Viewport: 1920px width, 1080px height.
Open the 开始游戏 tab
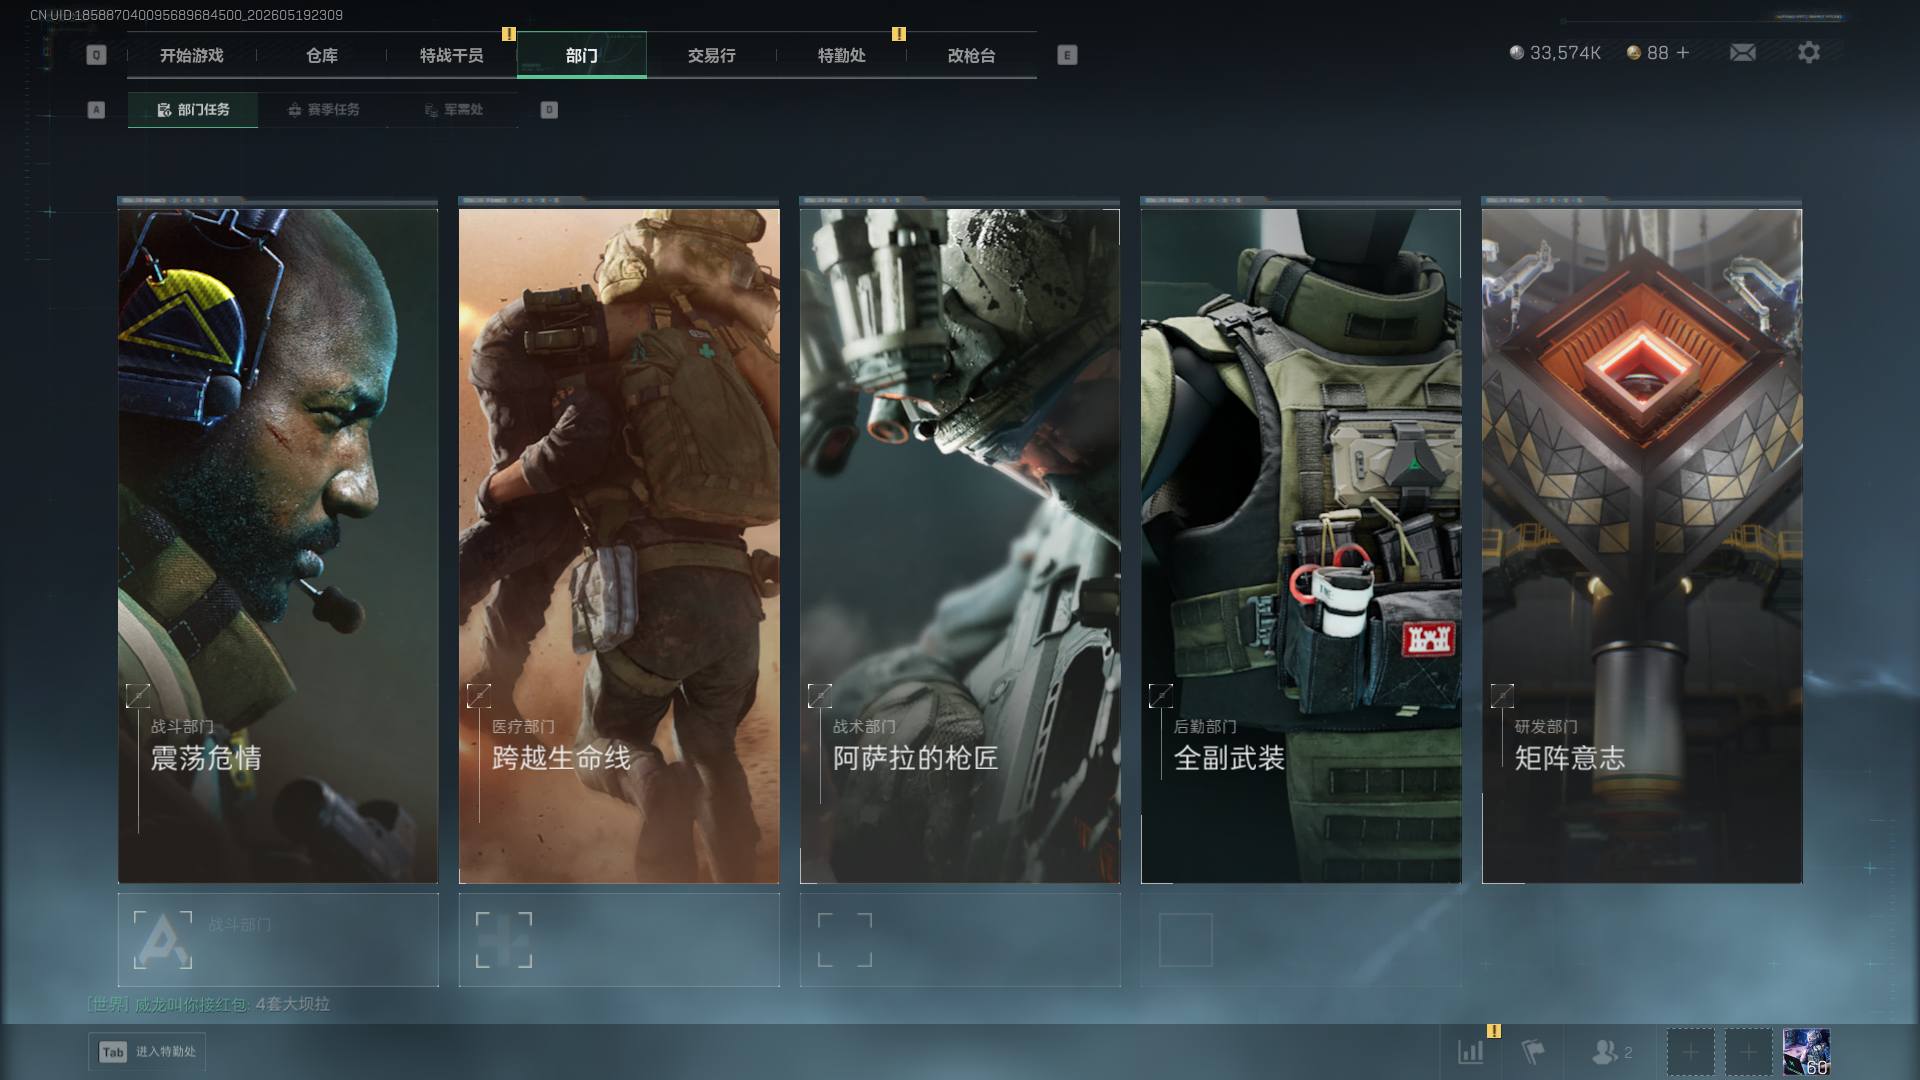click(x=192, y=55)
